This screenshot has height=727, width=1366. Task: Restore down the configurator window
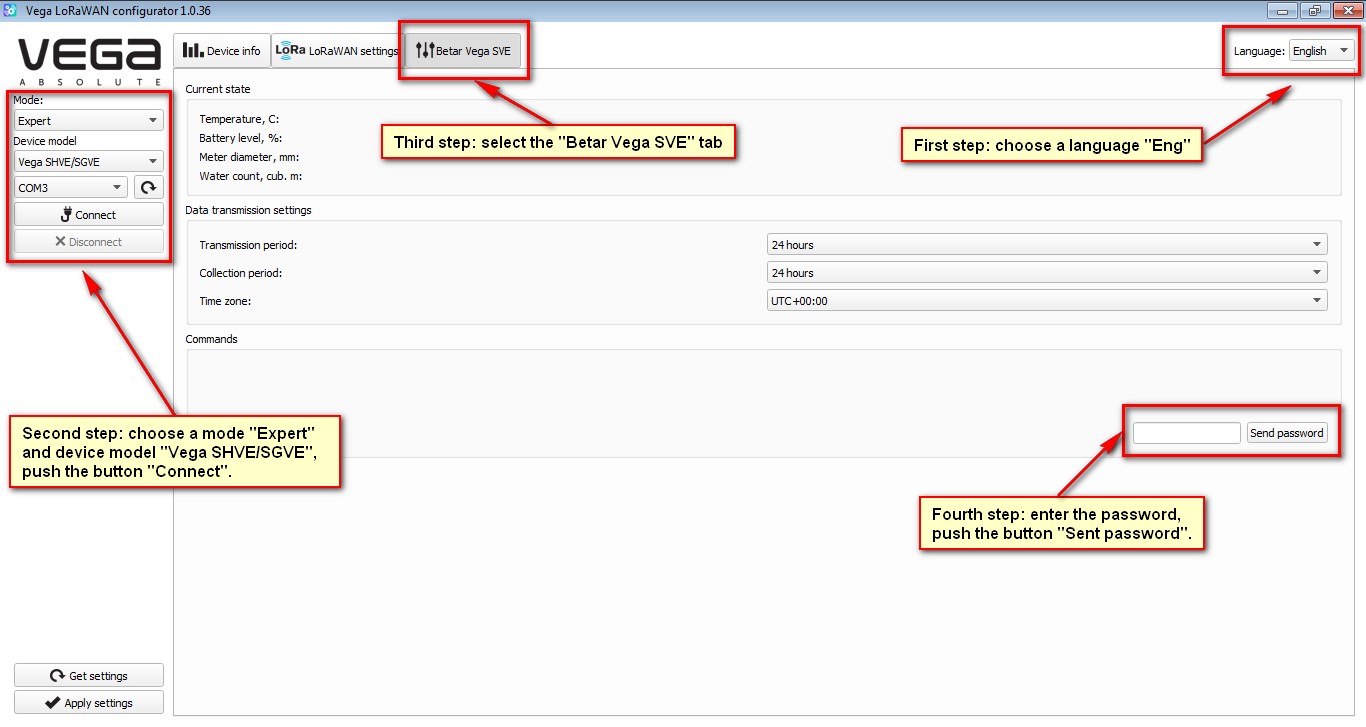pos(1314,10)
